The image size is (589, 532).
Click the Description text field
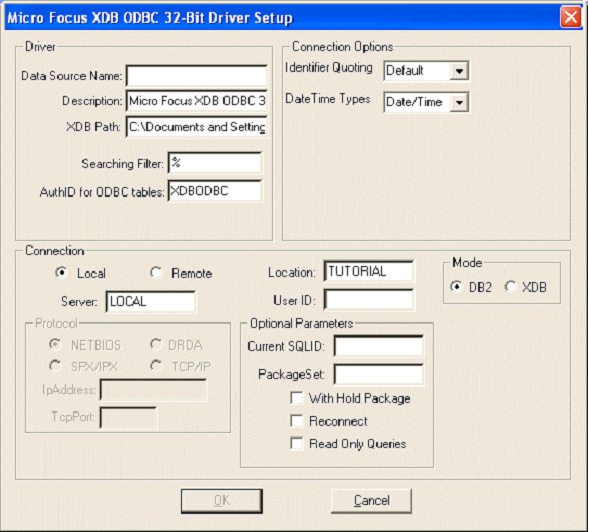(x=196, y=101)
